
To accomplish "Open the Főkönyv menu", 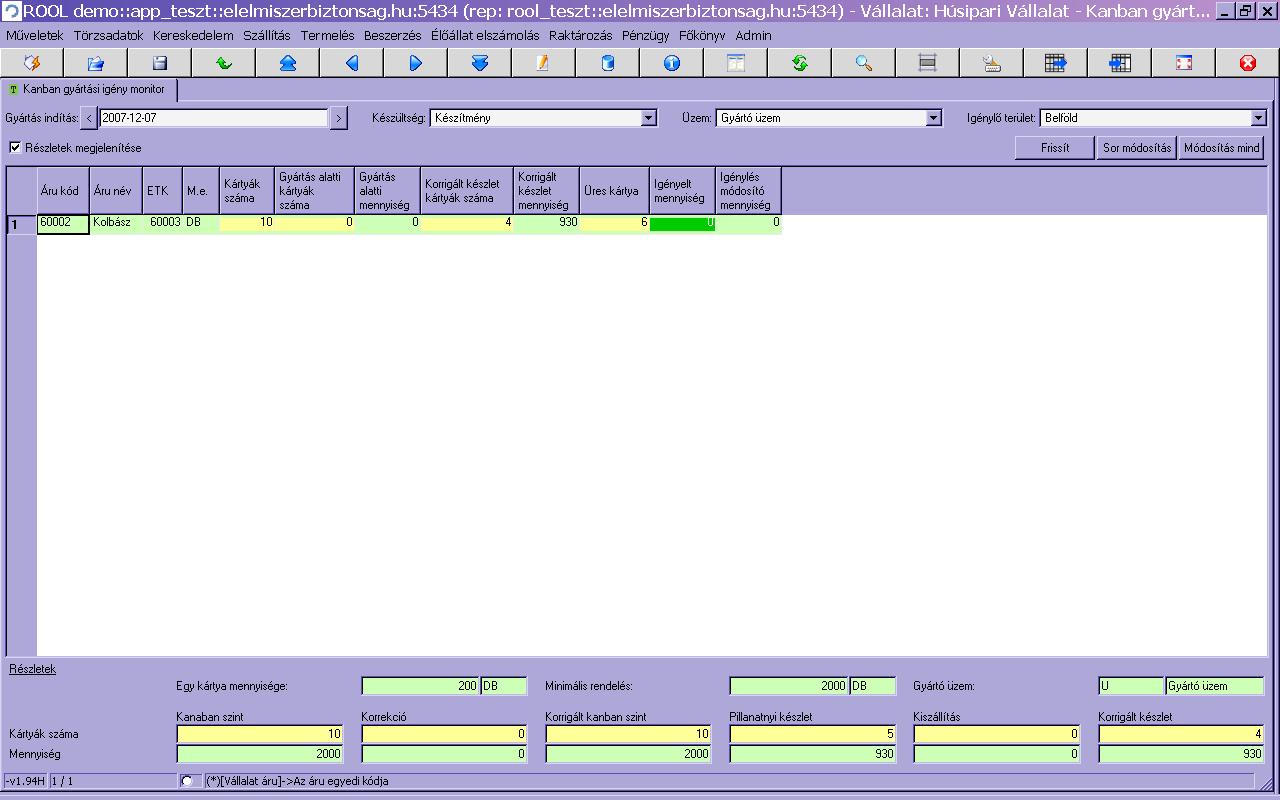I will click(702, 35).
